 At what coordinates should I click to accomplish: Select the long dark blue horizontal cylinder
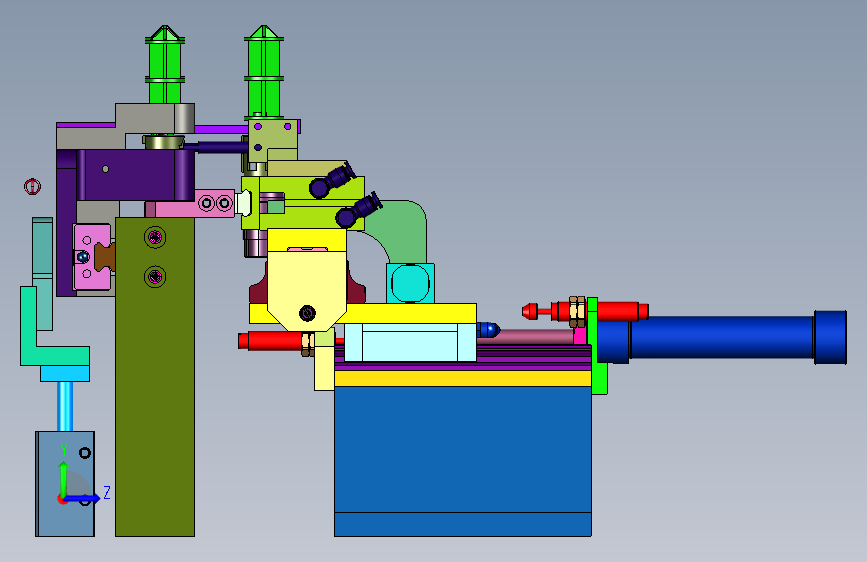pos(722,337)
